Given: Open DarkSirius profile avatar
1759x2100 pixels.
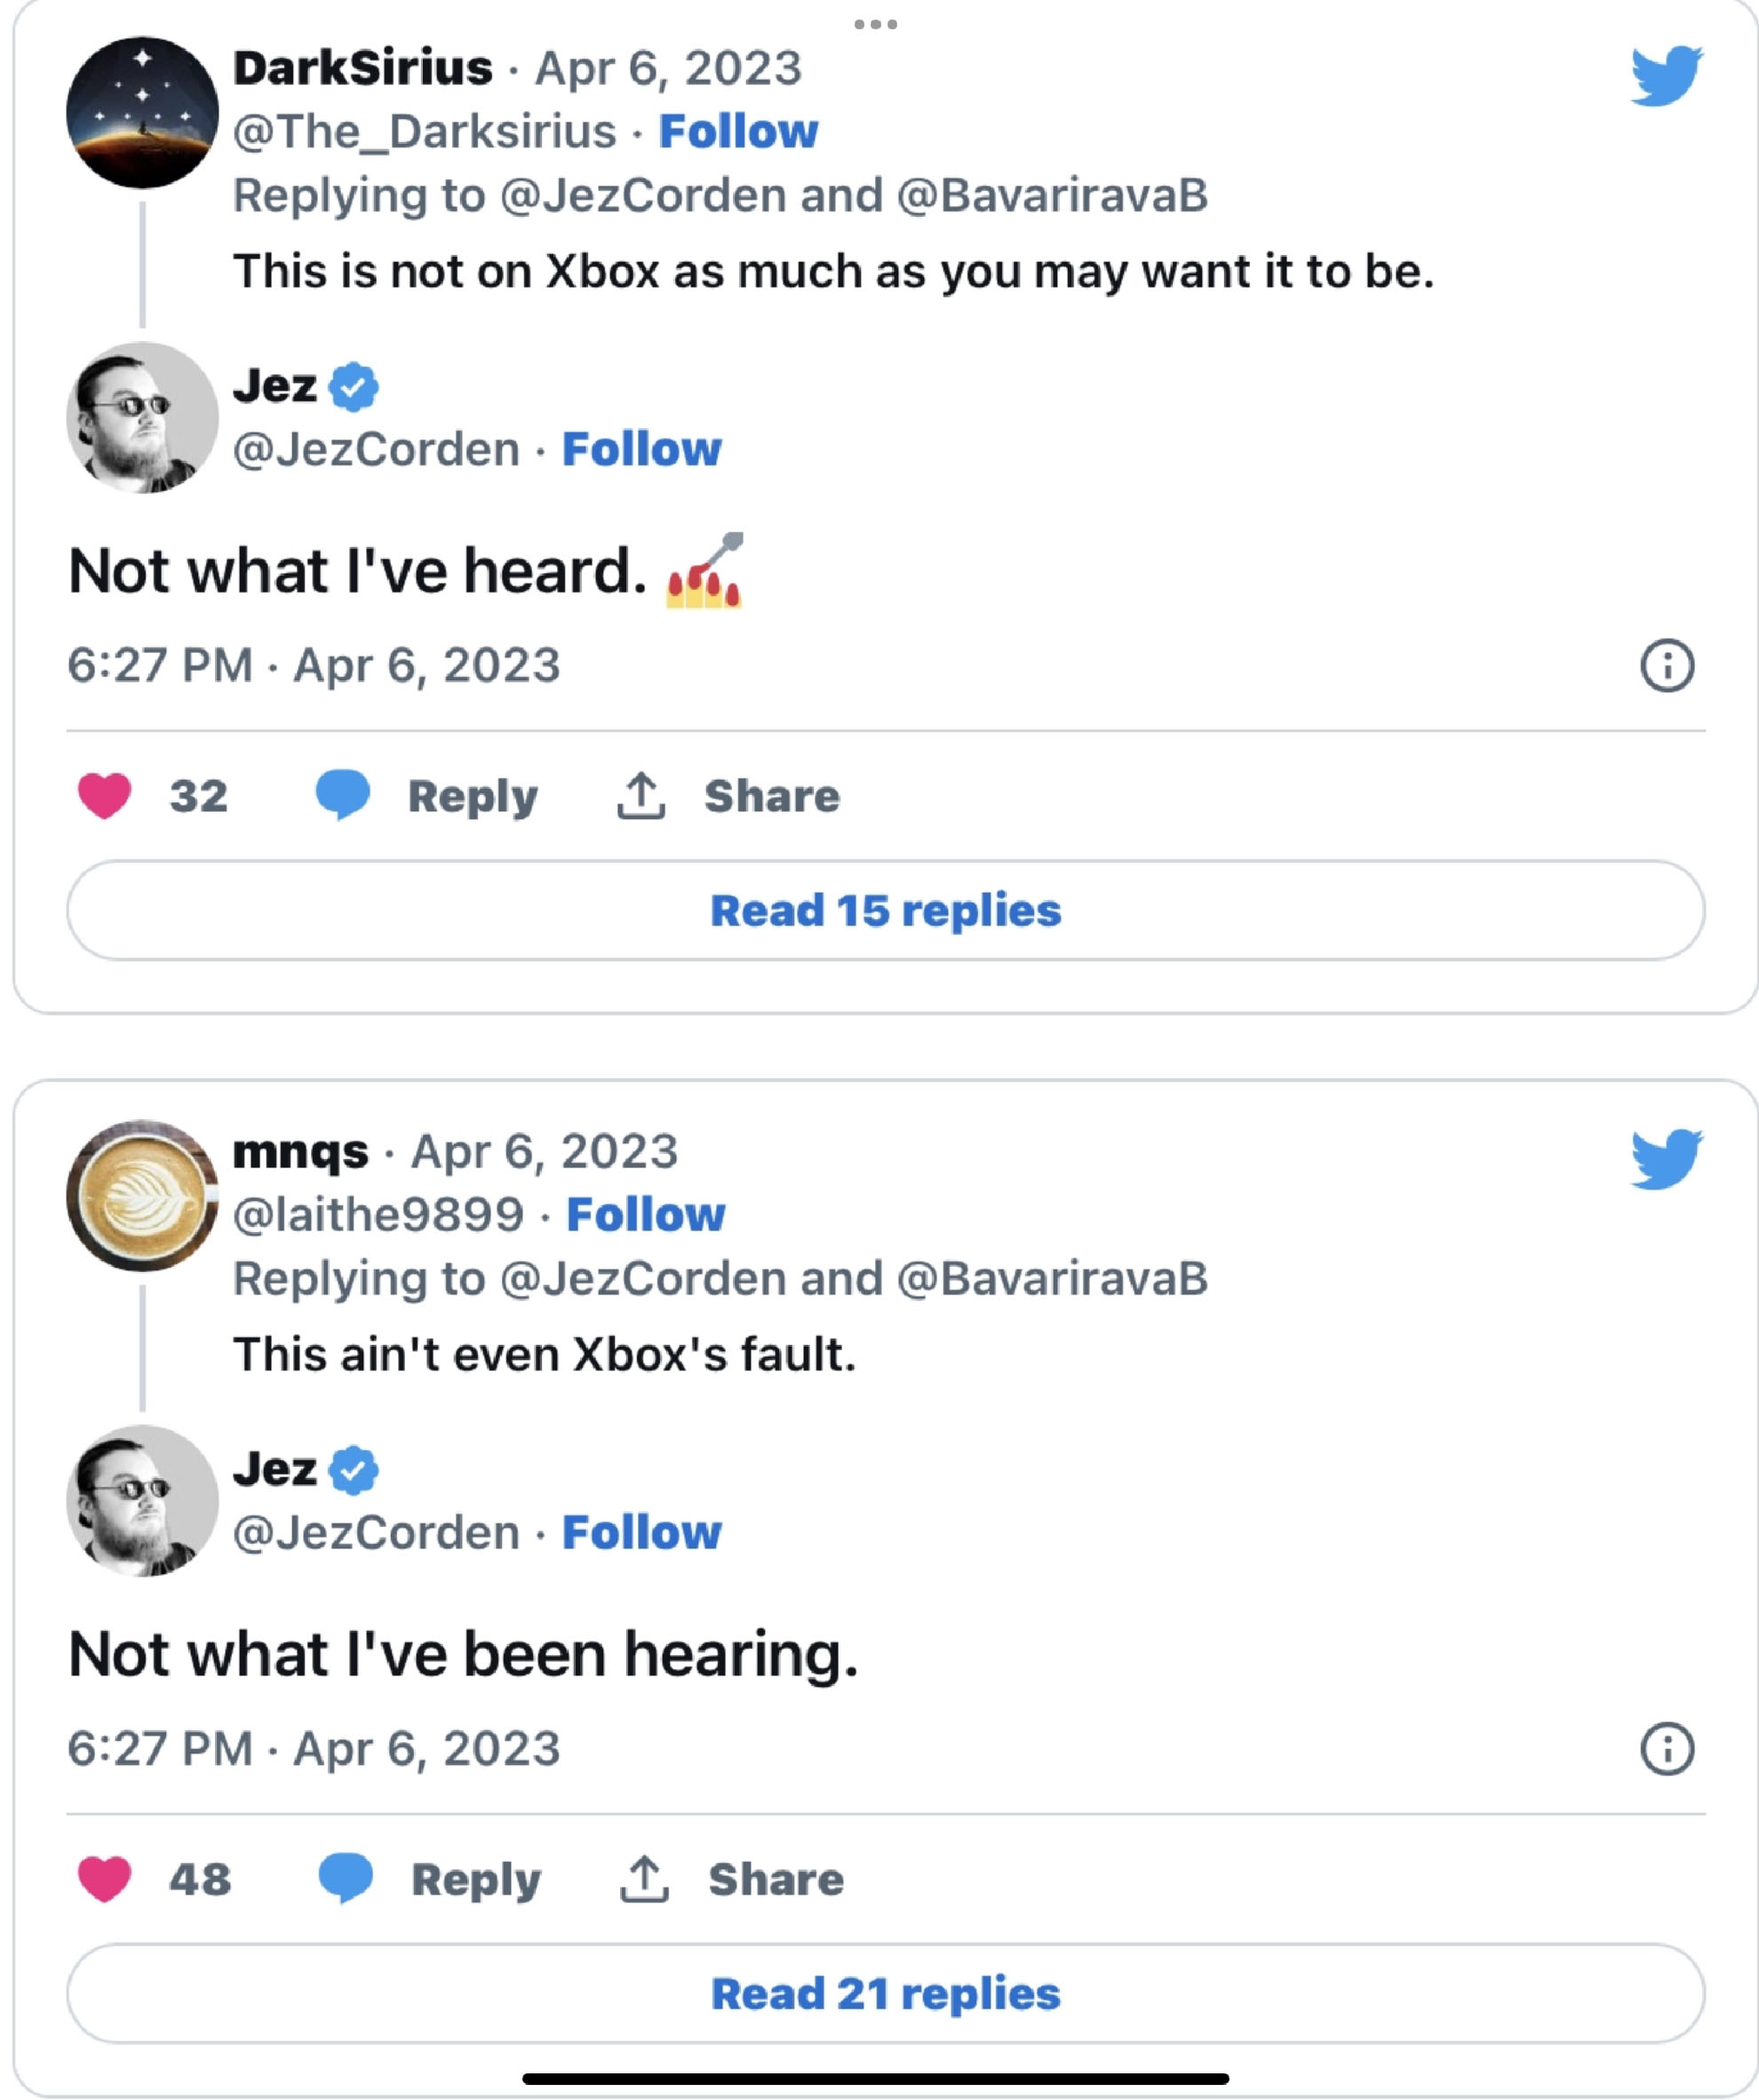Looking at the screenshot, I should point(142,112).
